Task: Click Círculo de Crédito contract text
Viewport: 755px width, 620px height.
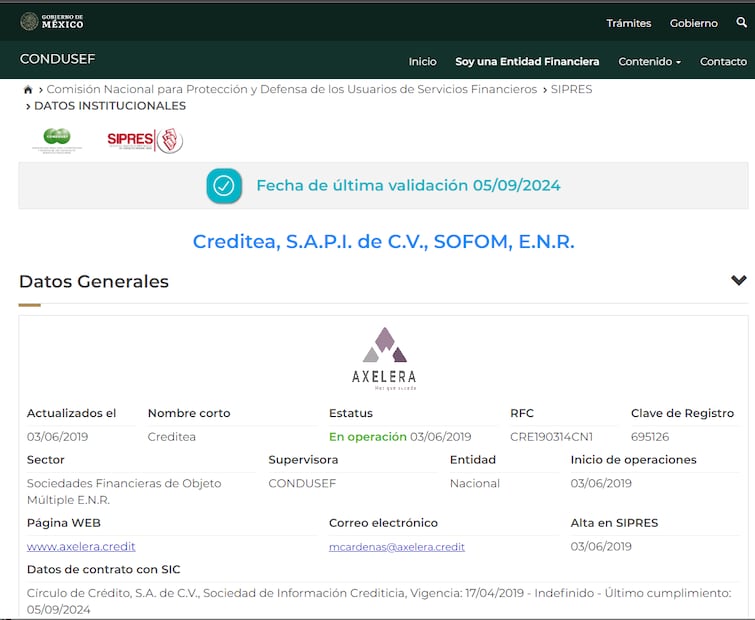Action: [379, 601]
